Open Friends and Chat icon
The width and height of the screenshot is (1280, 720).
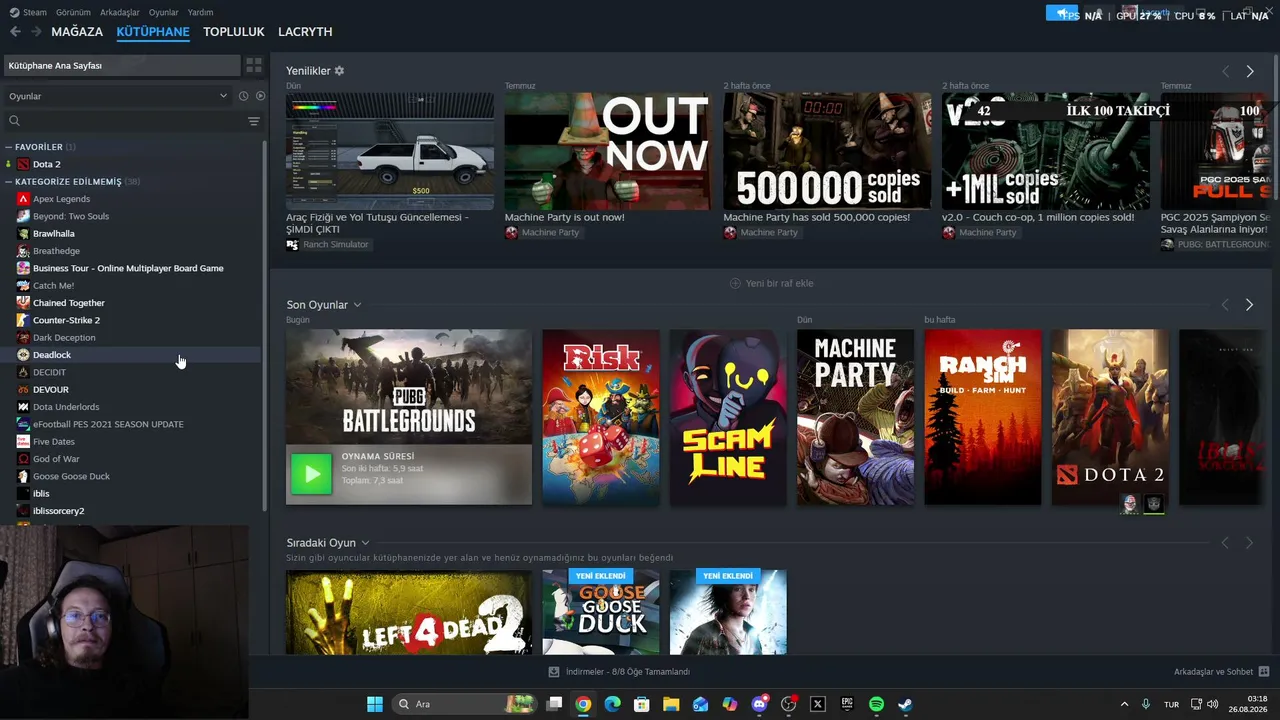click(x=1264, y=672)
